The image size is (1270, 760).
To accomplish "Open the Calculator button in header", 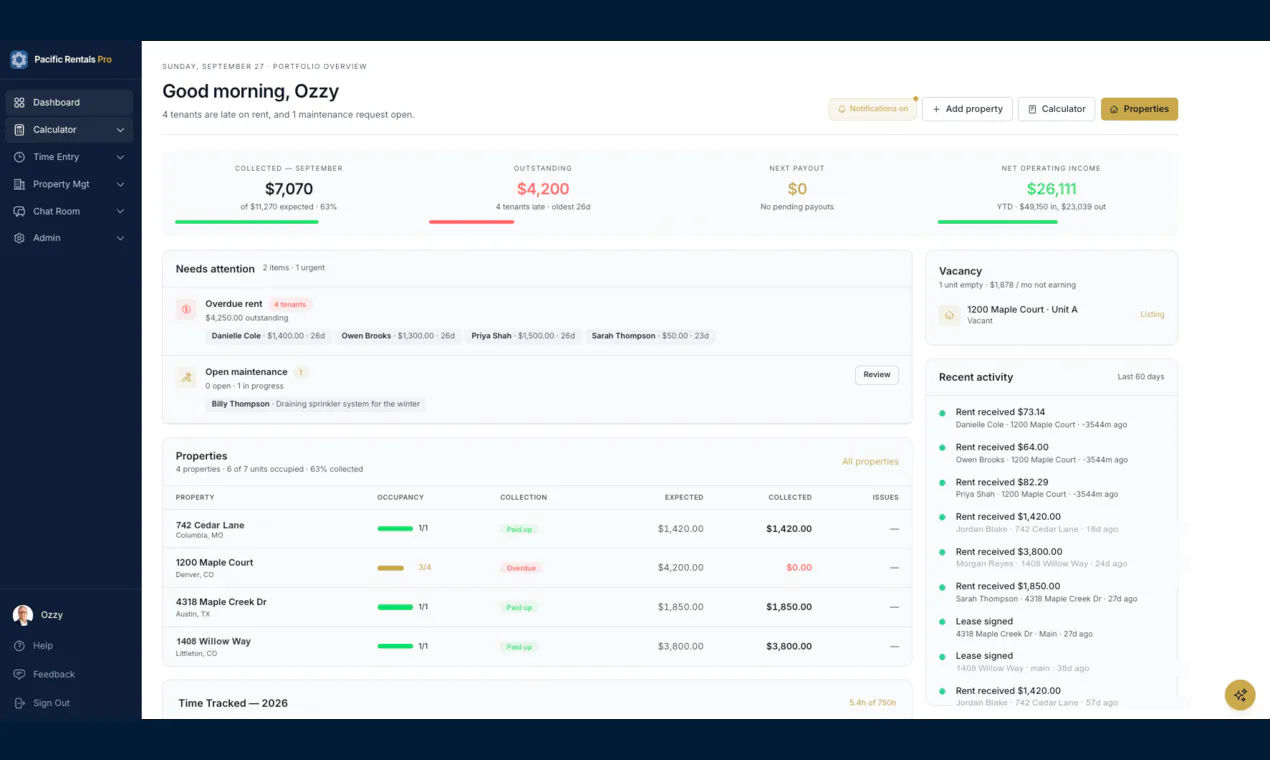I will coord(1057,109).
